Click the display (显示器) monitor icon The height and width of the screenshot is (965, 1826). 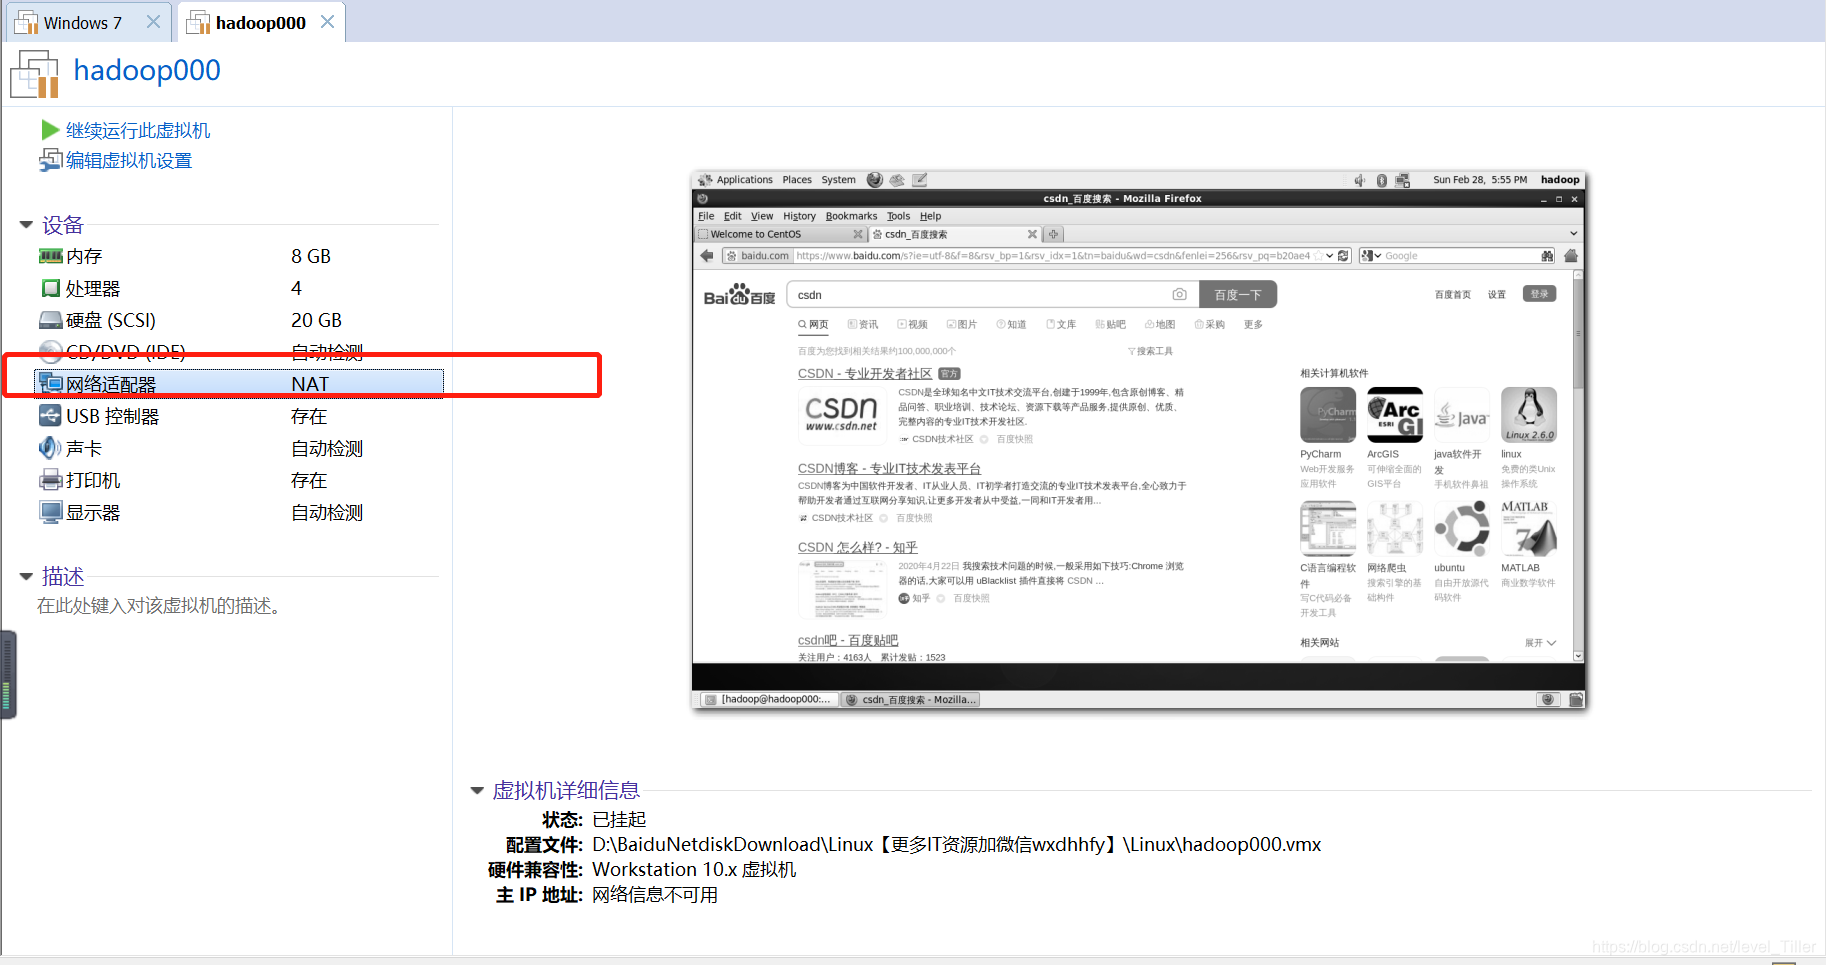pos(50,512)
